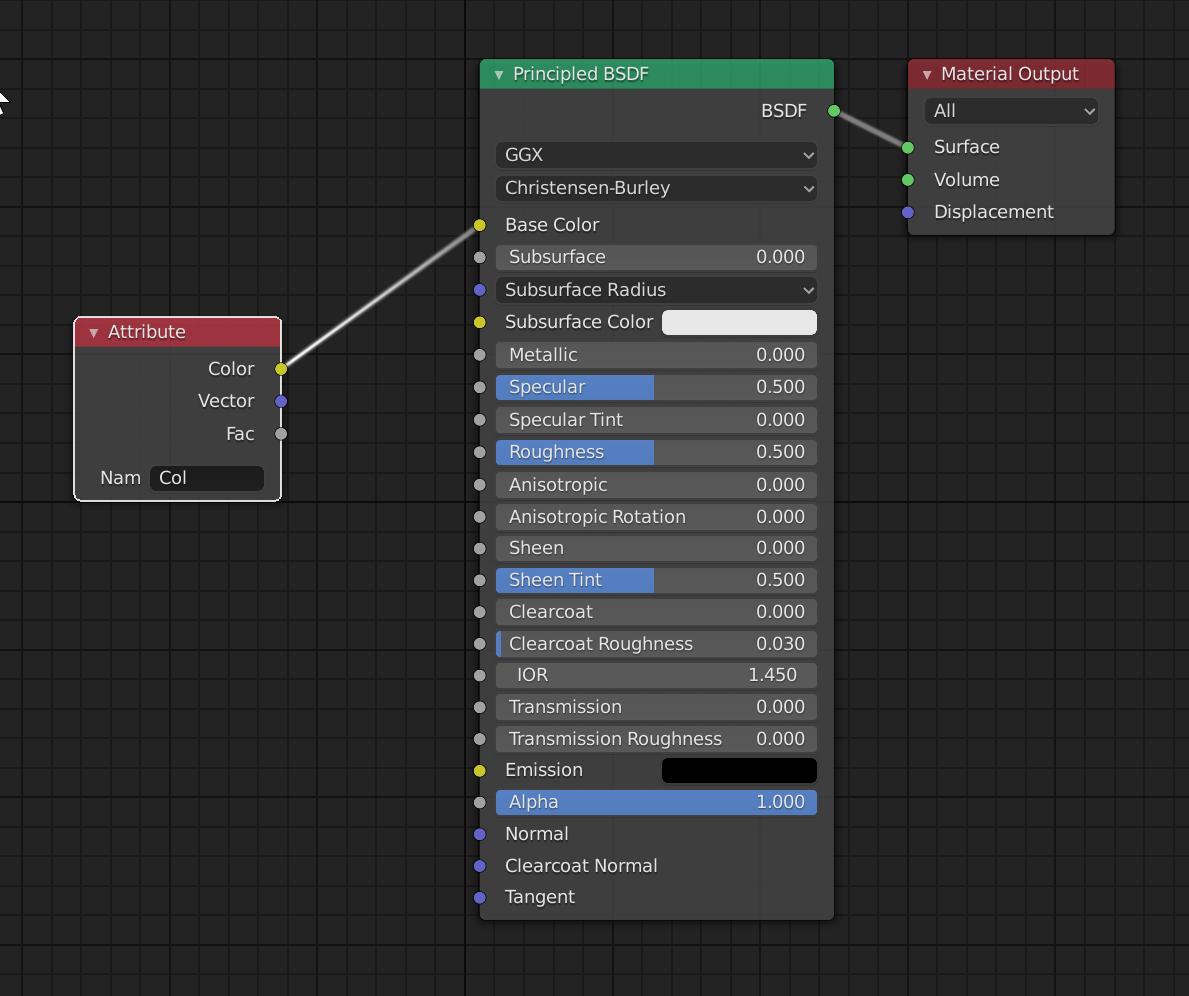This screenshot has height=996, width=1189.
Task: Click the Clearcoat Roughness slider
Action: (656, 644)
